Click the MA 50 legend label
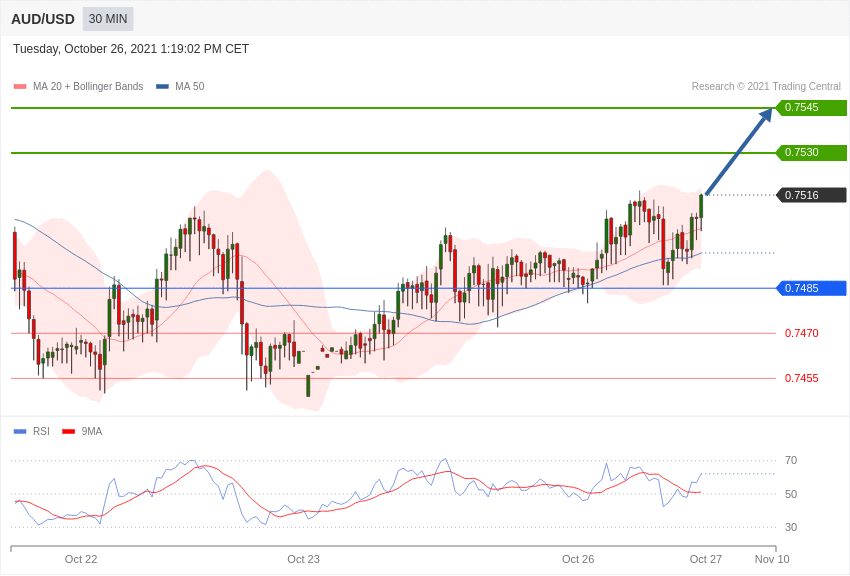This screenshot has height=576, width=850. tap(190, 86)
